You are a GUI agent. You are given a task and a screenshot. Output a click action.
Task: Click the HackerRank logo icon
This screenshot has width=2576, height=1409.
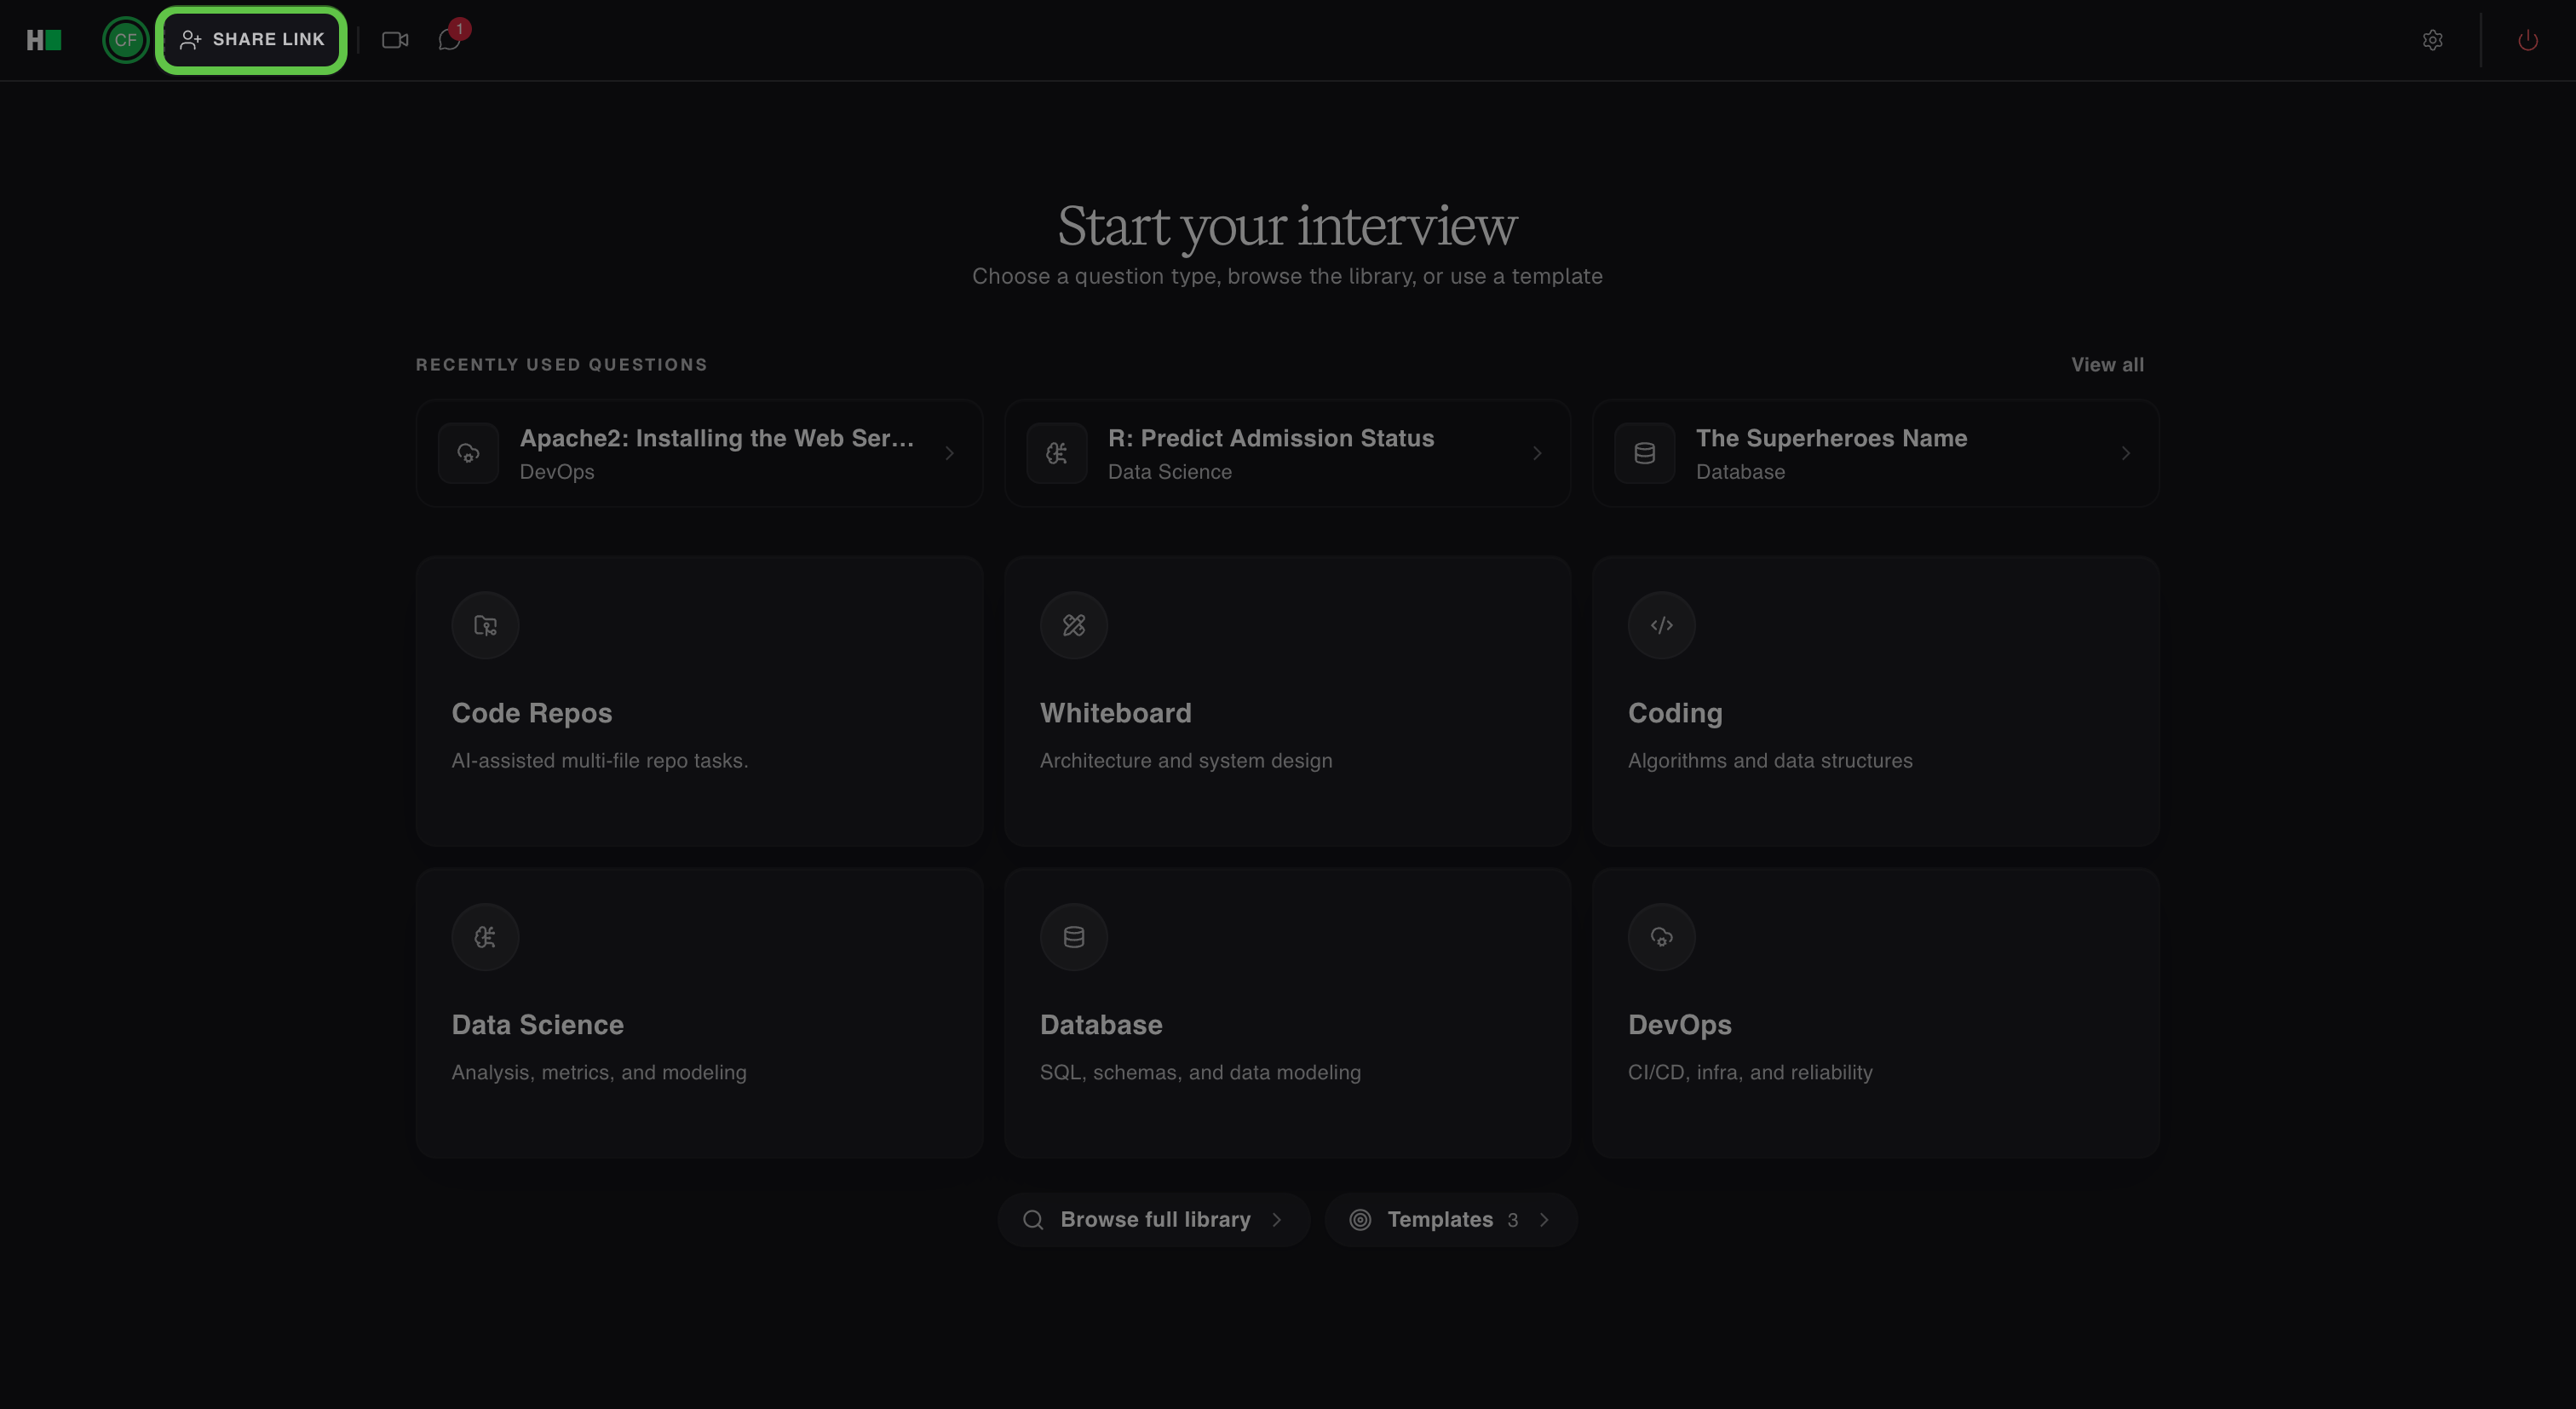[44, 40]
